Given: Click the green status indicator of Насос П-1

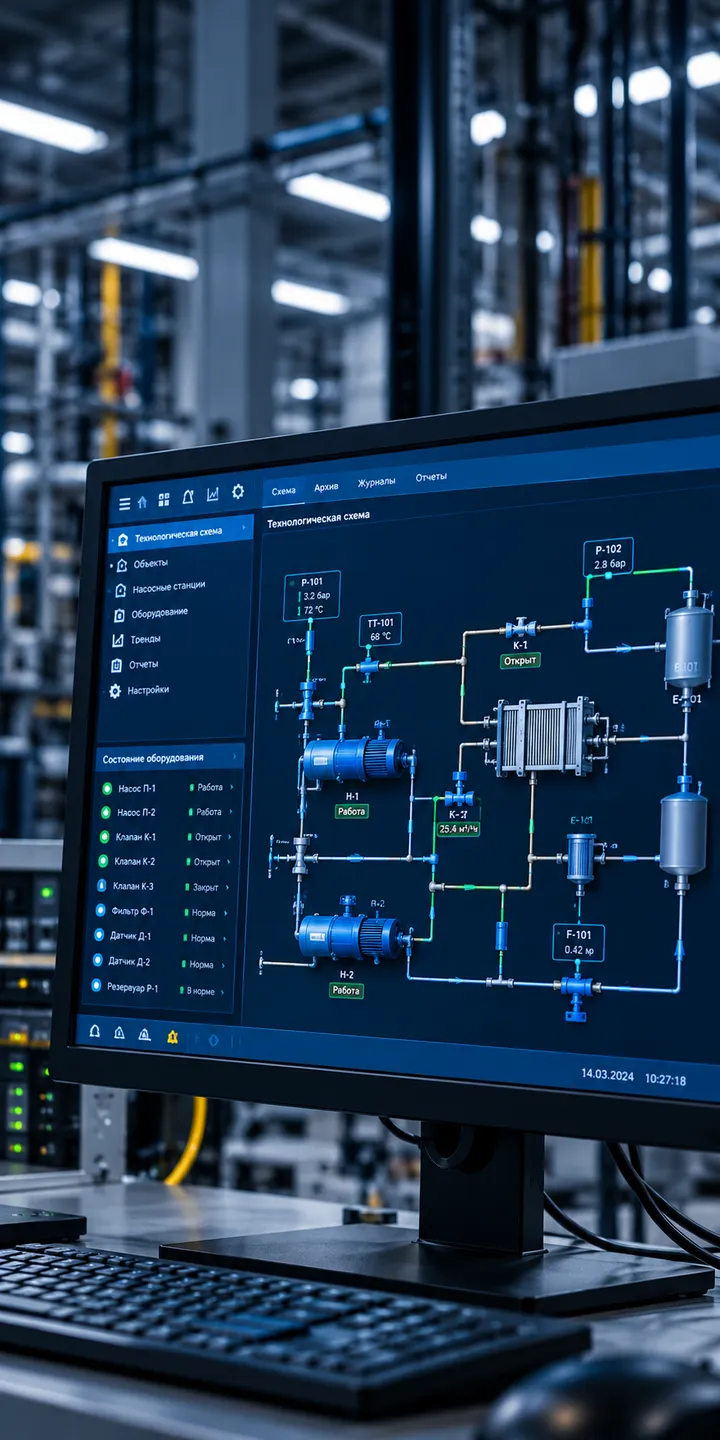Looking at the screenshot, I should [x=107, y=789].
